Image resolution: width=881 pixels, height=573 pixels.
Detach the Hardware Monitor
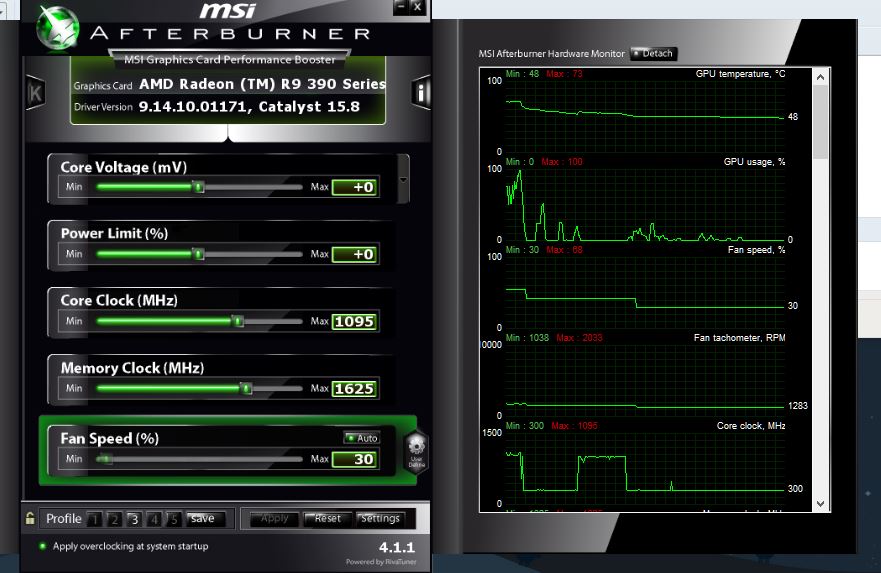[x=654, y=53]
